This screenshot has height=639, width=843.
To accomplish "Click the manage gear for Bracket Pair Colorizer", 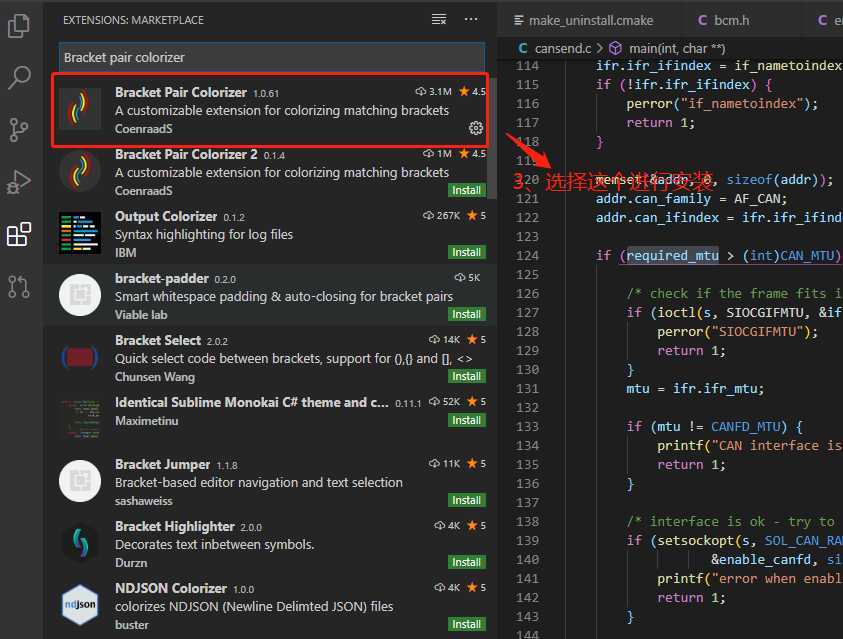I will click(x=476, y=128).
